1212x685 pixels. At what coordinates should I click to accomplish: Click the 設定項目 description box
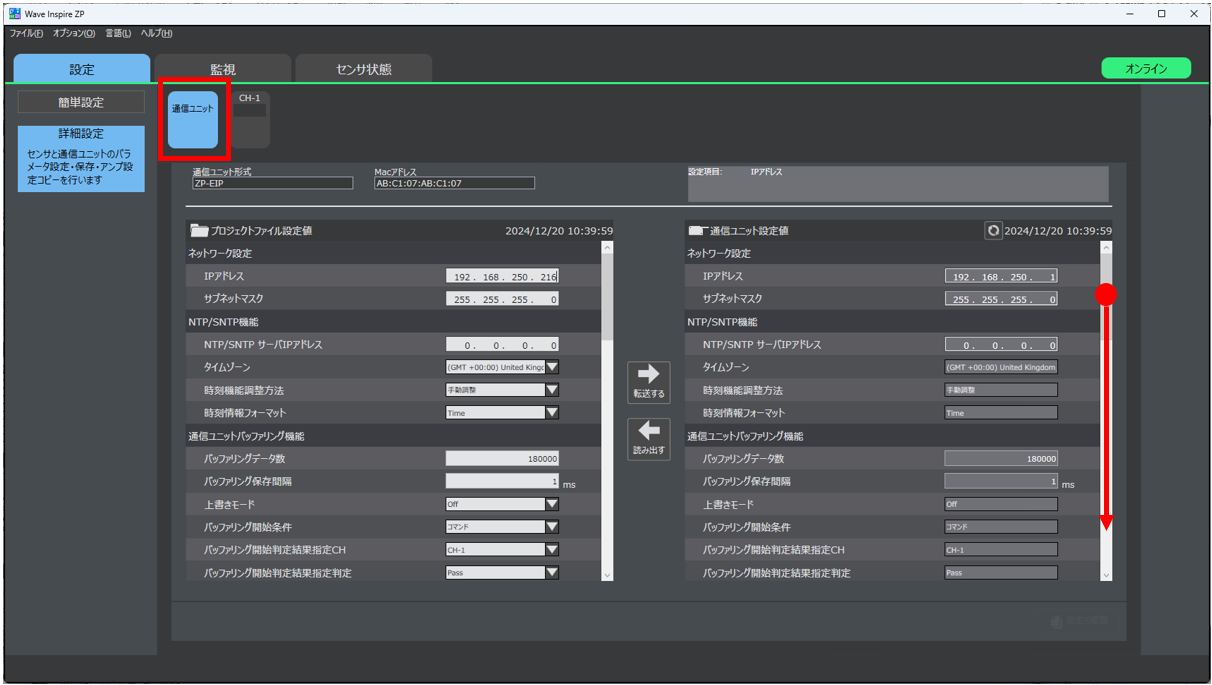click(898, 184)
